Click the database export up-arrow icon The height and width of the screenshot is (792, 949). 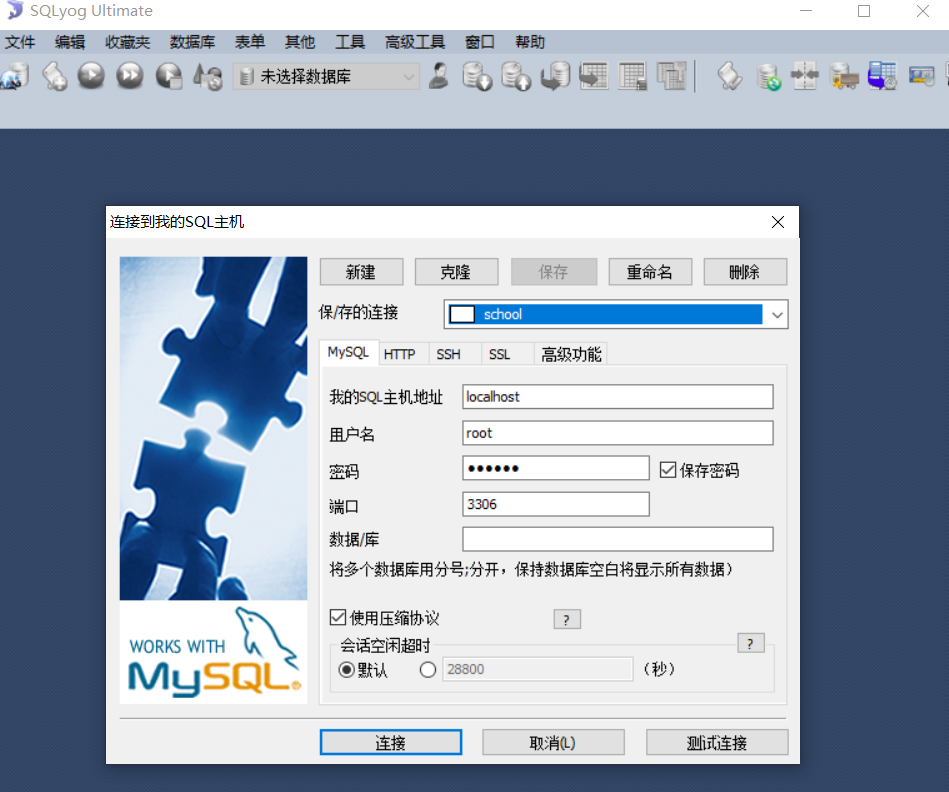point(516,76)
